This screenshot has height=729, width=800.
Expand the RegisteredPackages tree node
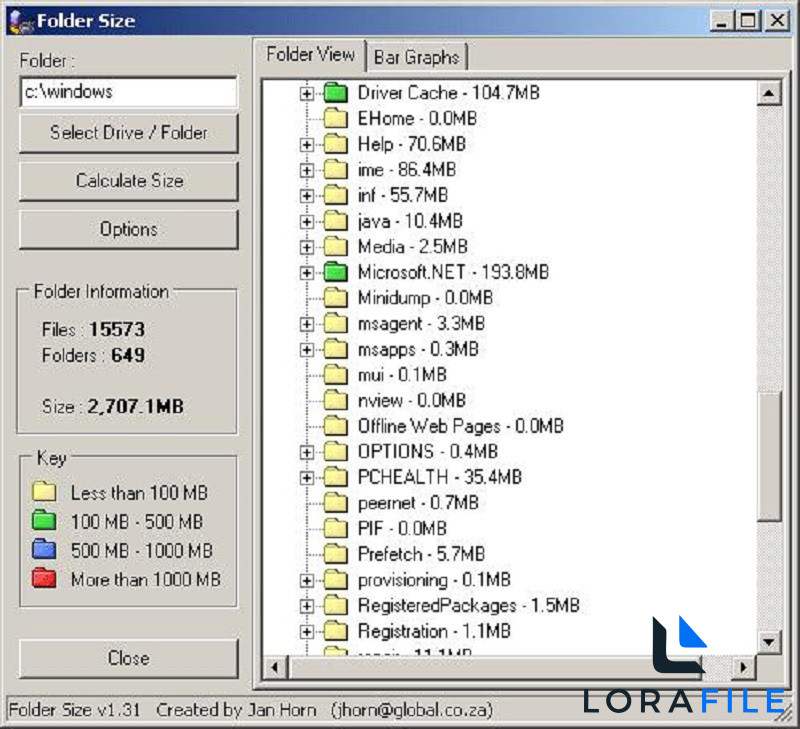pos(307,606)
